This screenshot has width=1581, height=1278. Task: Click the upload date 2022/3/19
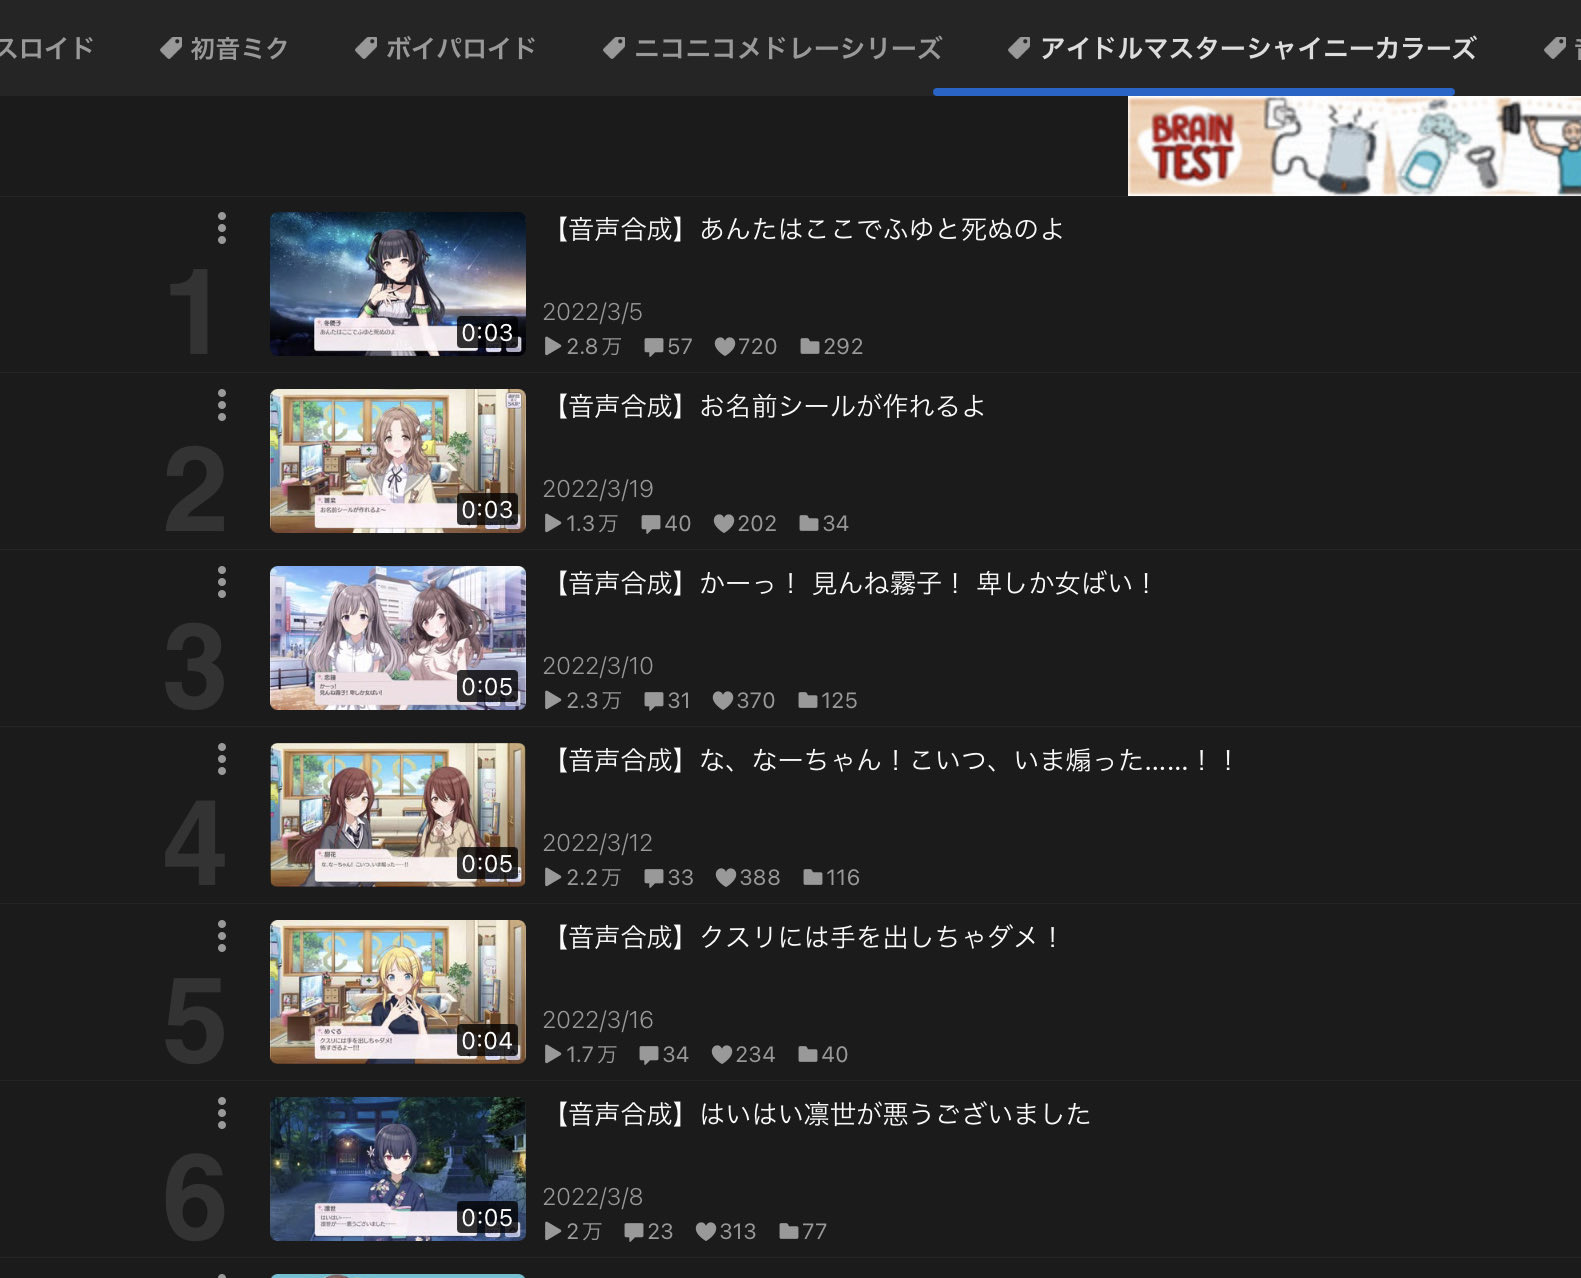coord(598,489)
